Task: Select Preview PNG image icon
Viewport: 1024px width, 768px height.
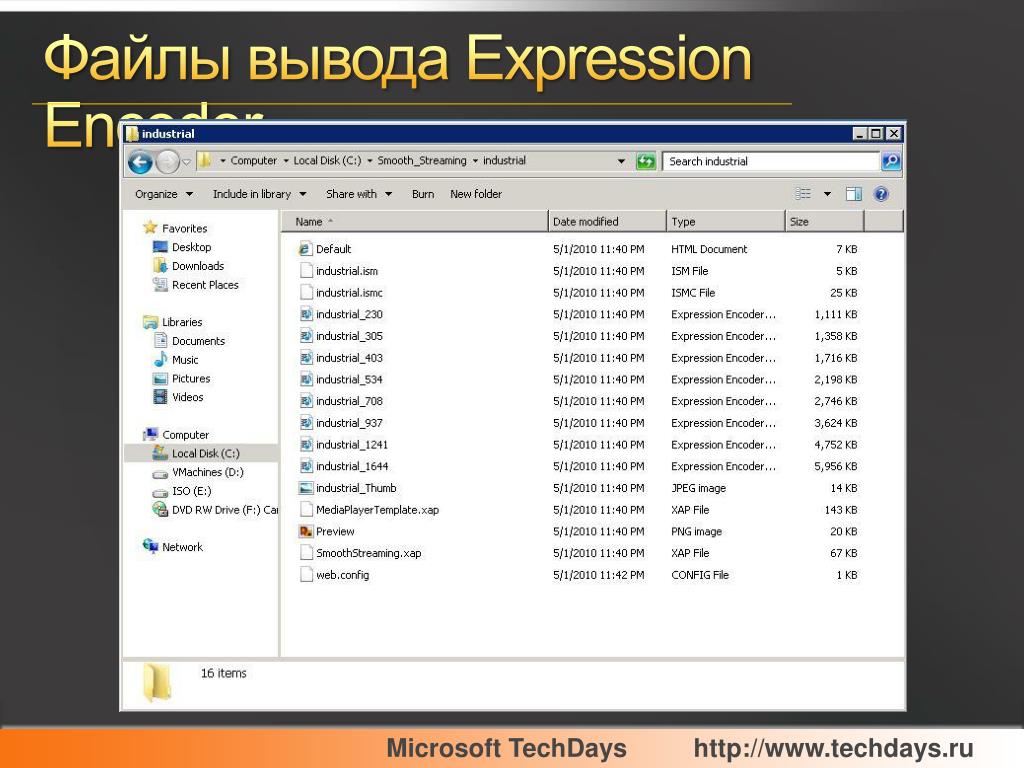Action: click(305, 531)
